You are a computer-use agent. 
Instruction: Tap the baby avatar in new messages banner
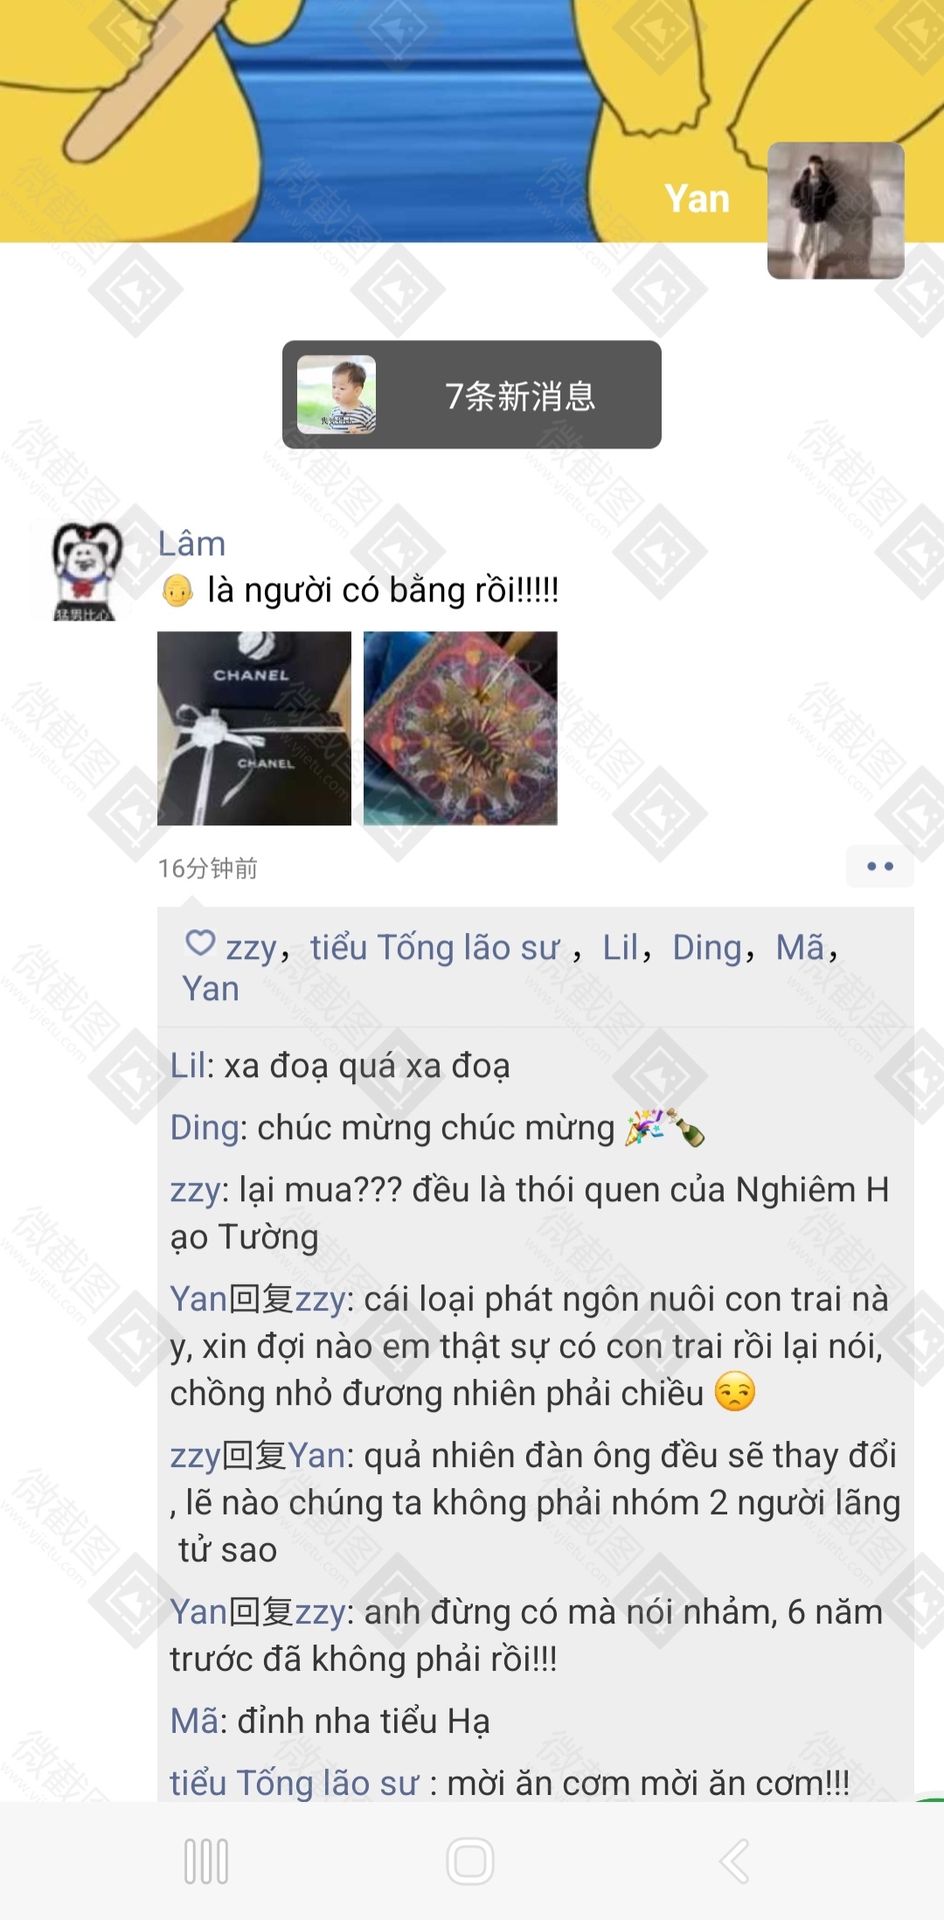337,394
